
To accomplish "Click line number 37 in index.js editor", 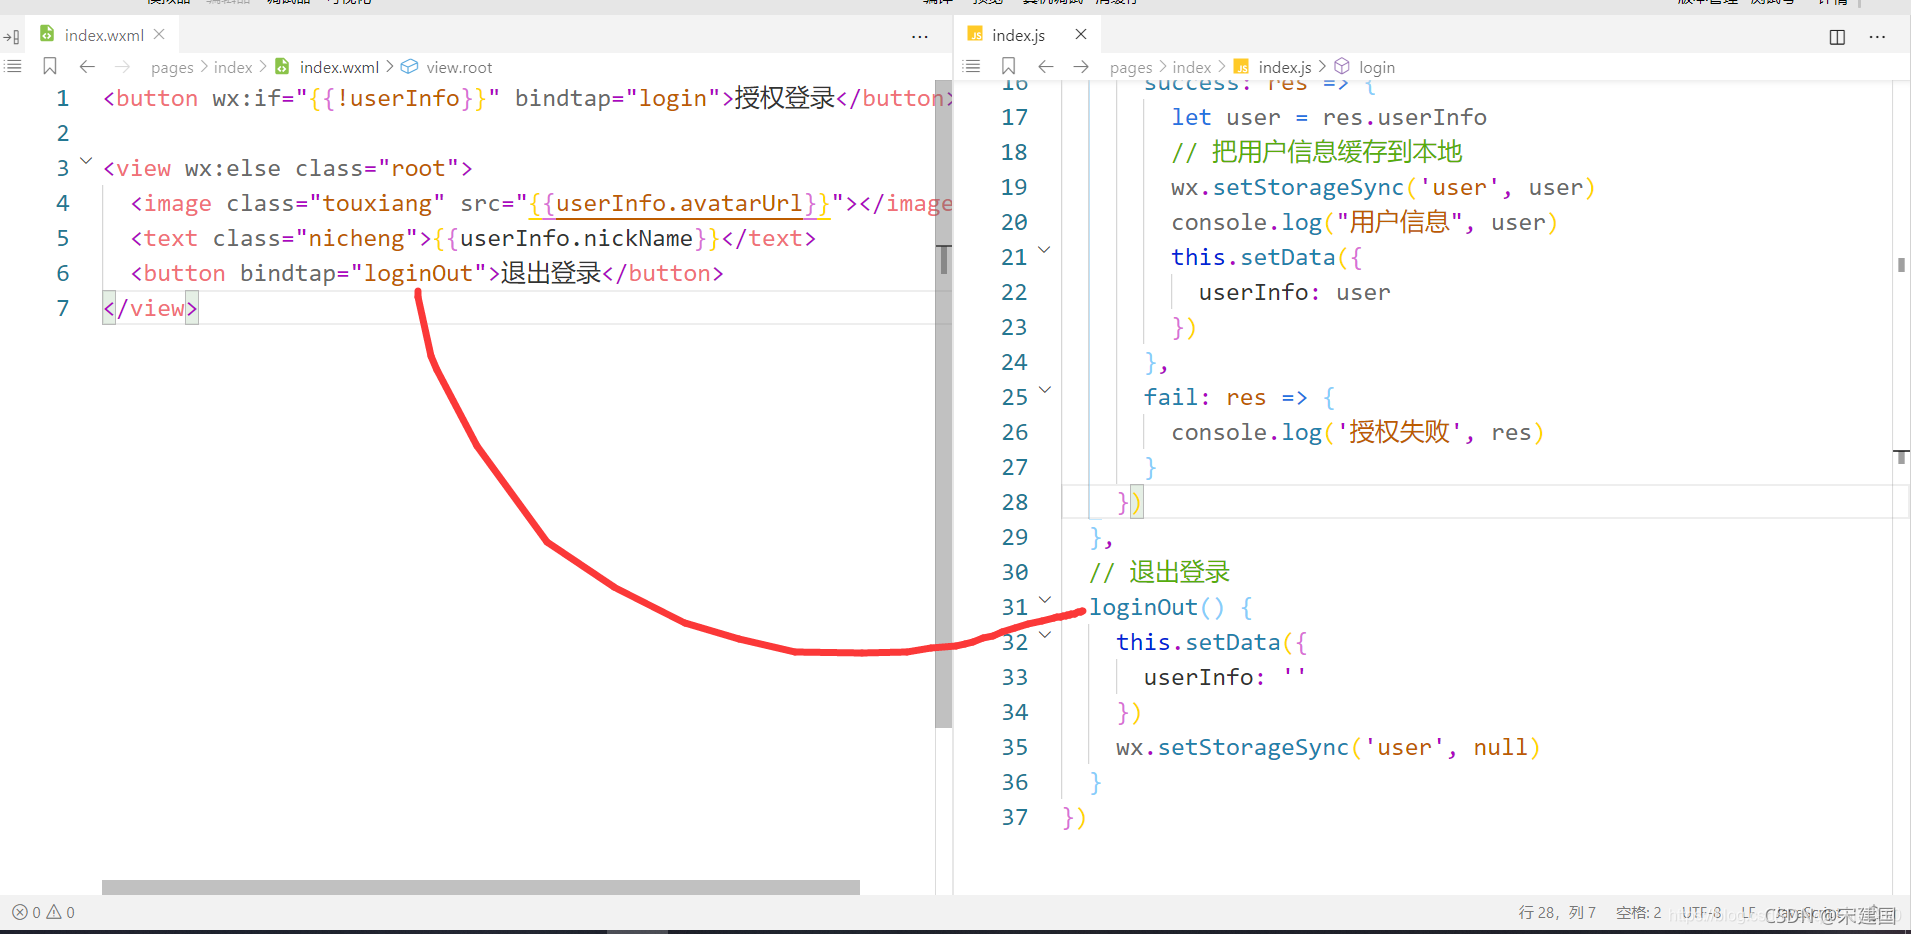I will [1014, 817].
